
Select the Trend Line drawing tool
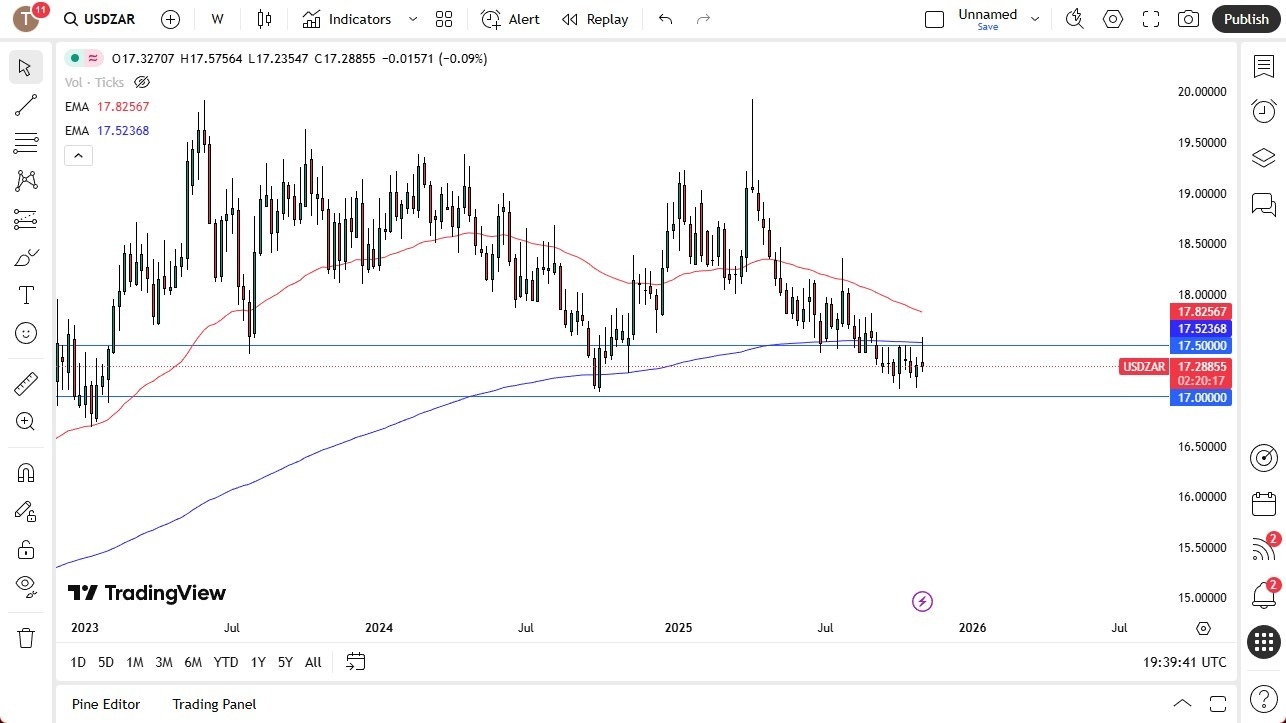(26, 105)
